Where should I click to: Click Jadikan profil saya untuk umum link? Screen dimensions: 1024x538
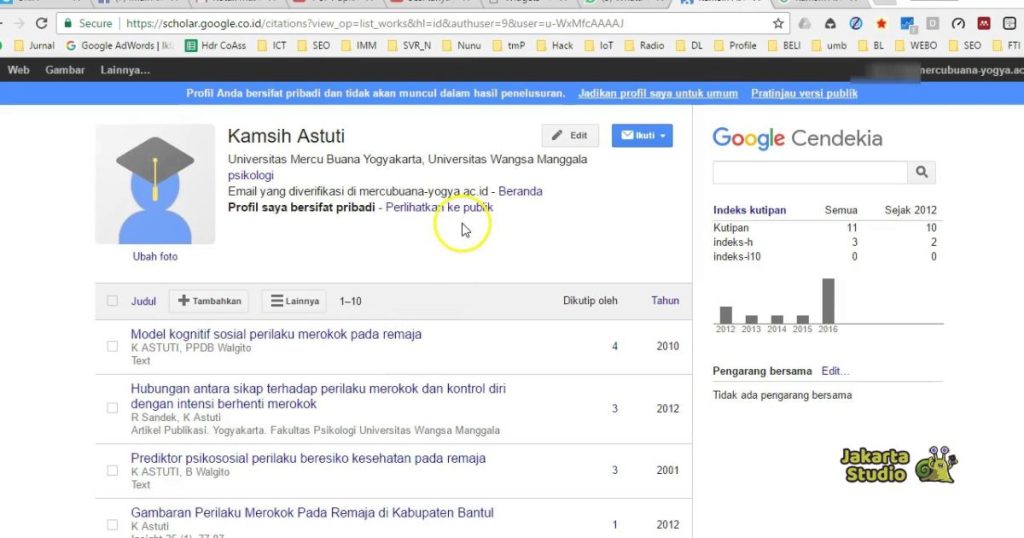coord(657,93)
